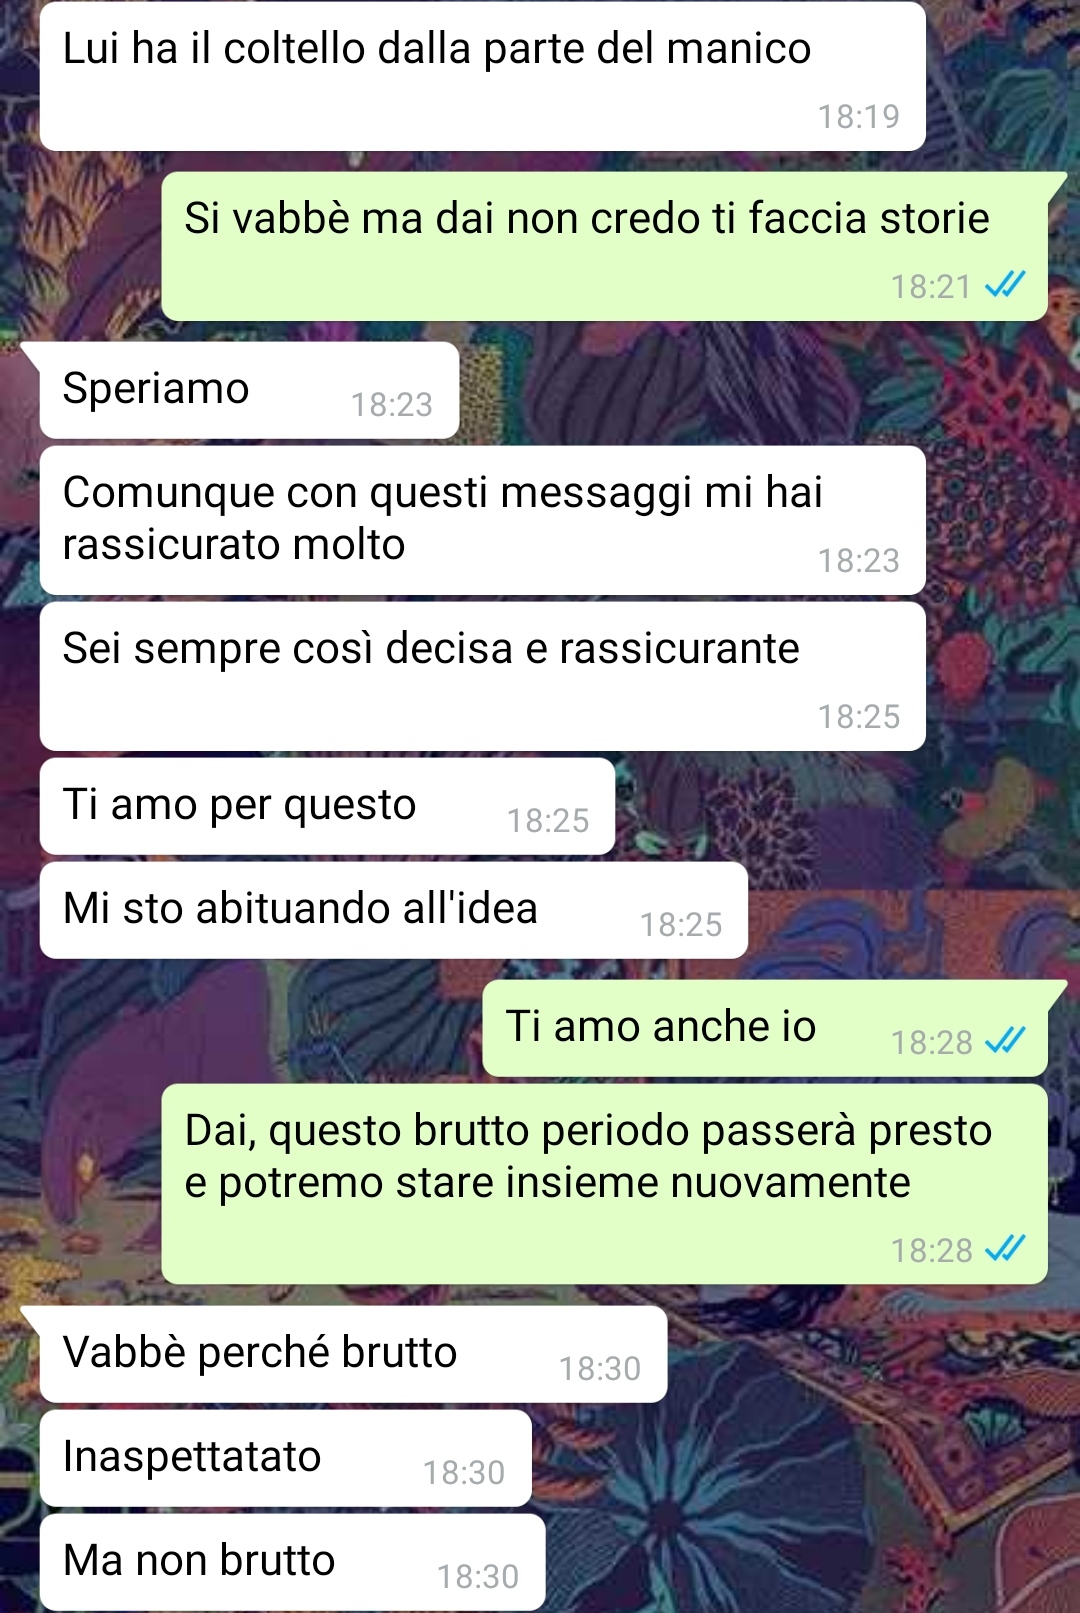Tap the blue double check beside 18:28 'Ti amo anche io'

click(x=1005, y=1042)
